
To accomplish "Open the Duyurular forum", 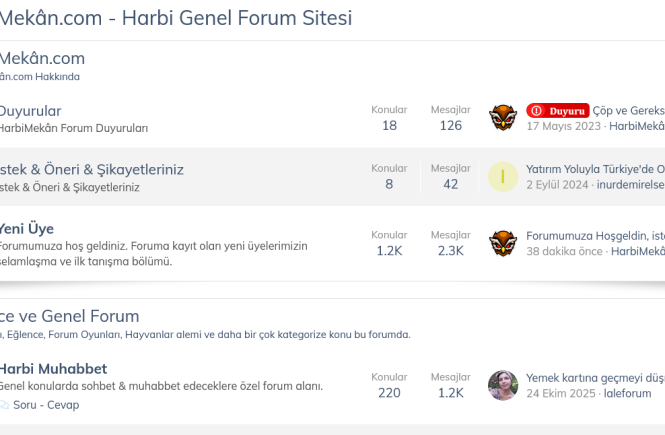I will (30, 111).
